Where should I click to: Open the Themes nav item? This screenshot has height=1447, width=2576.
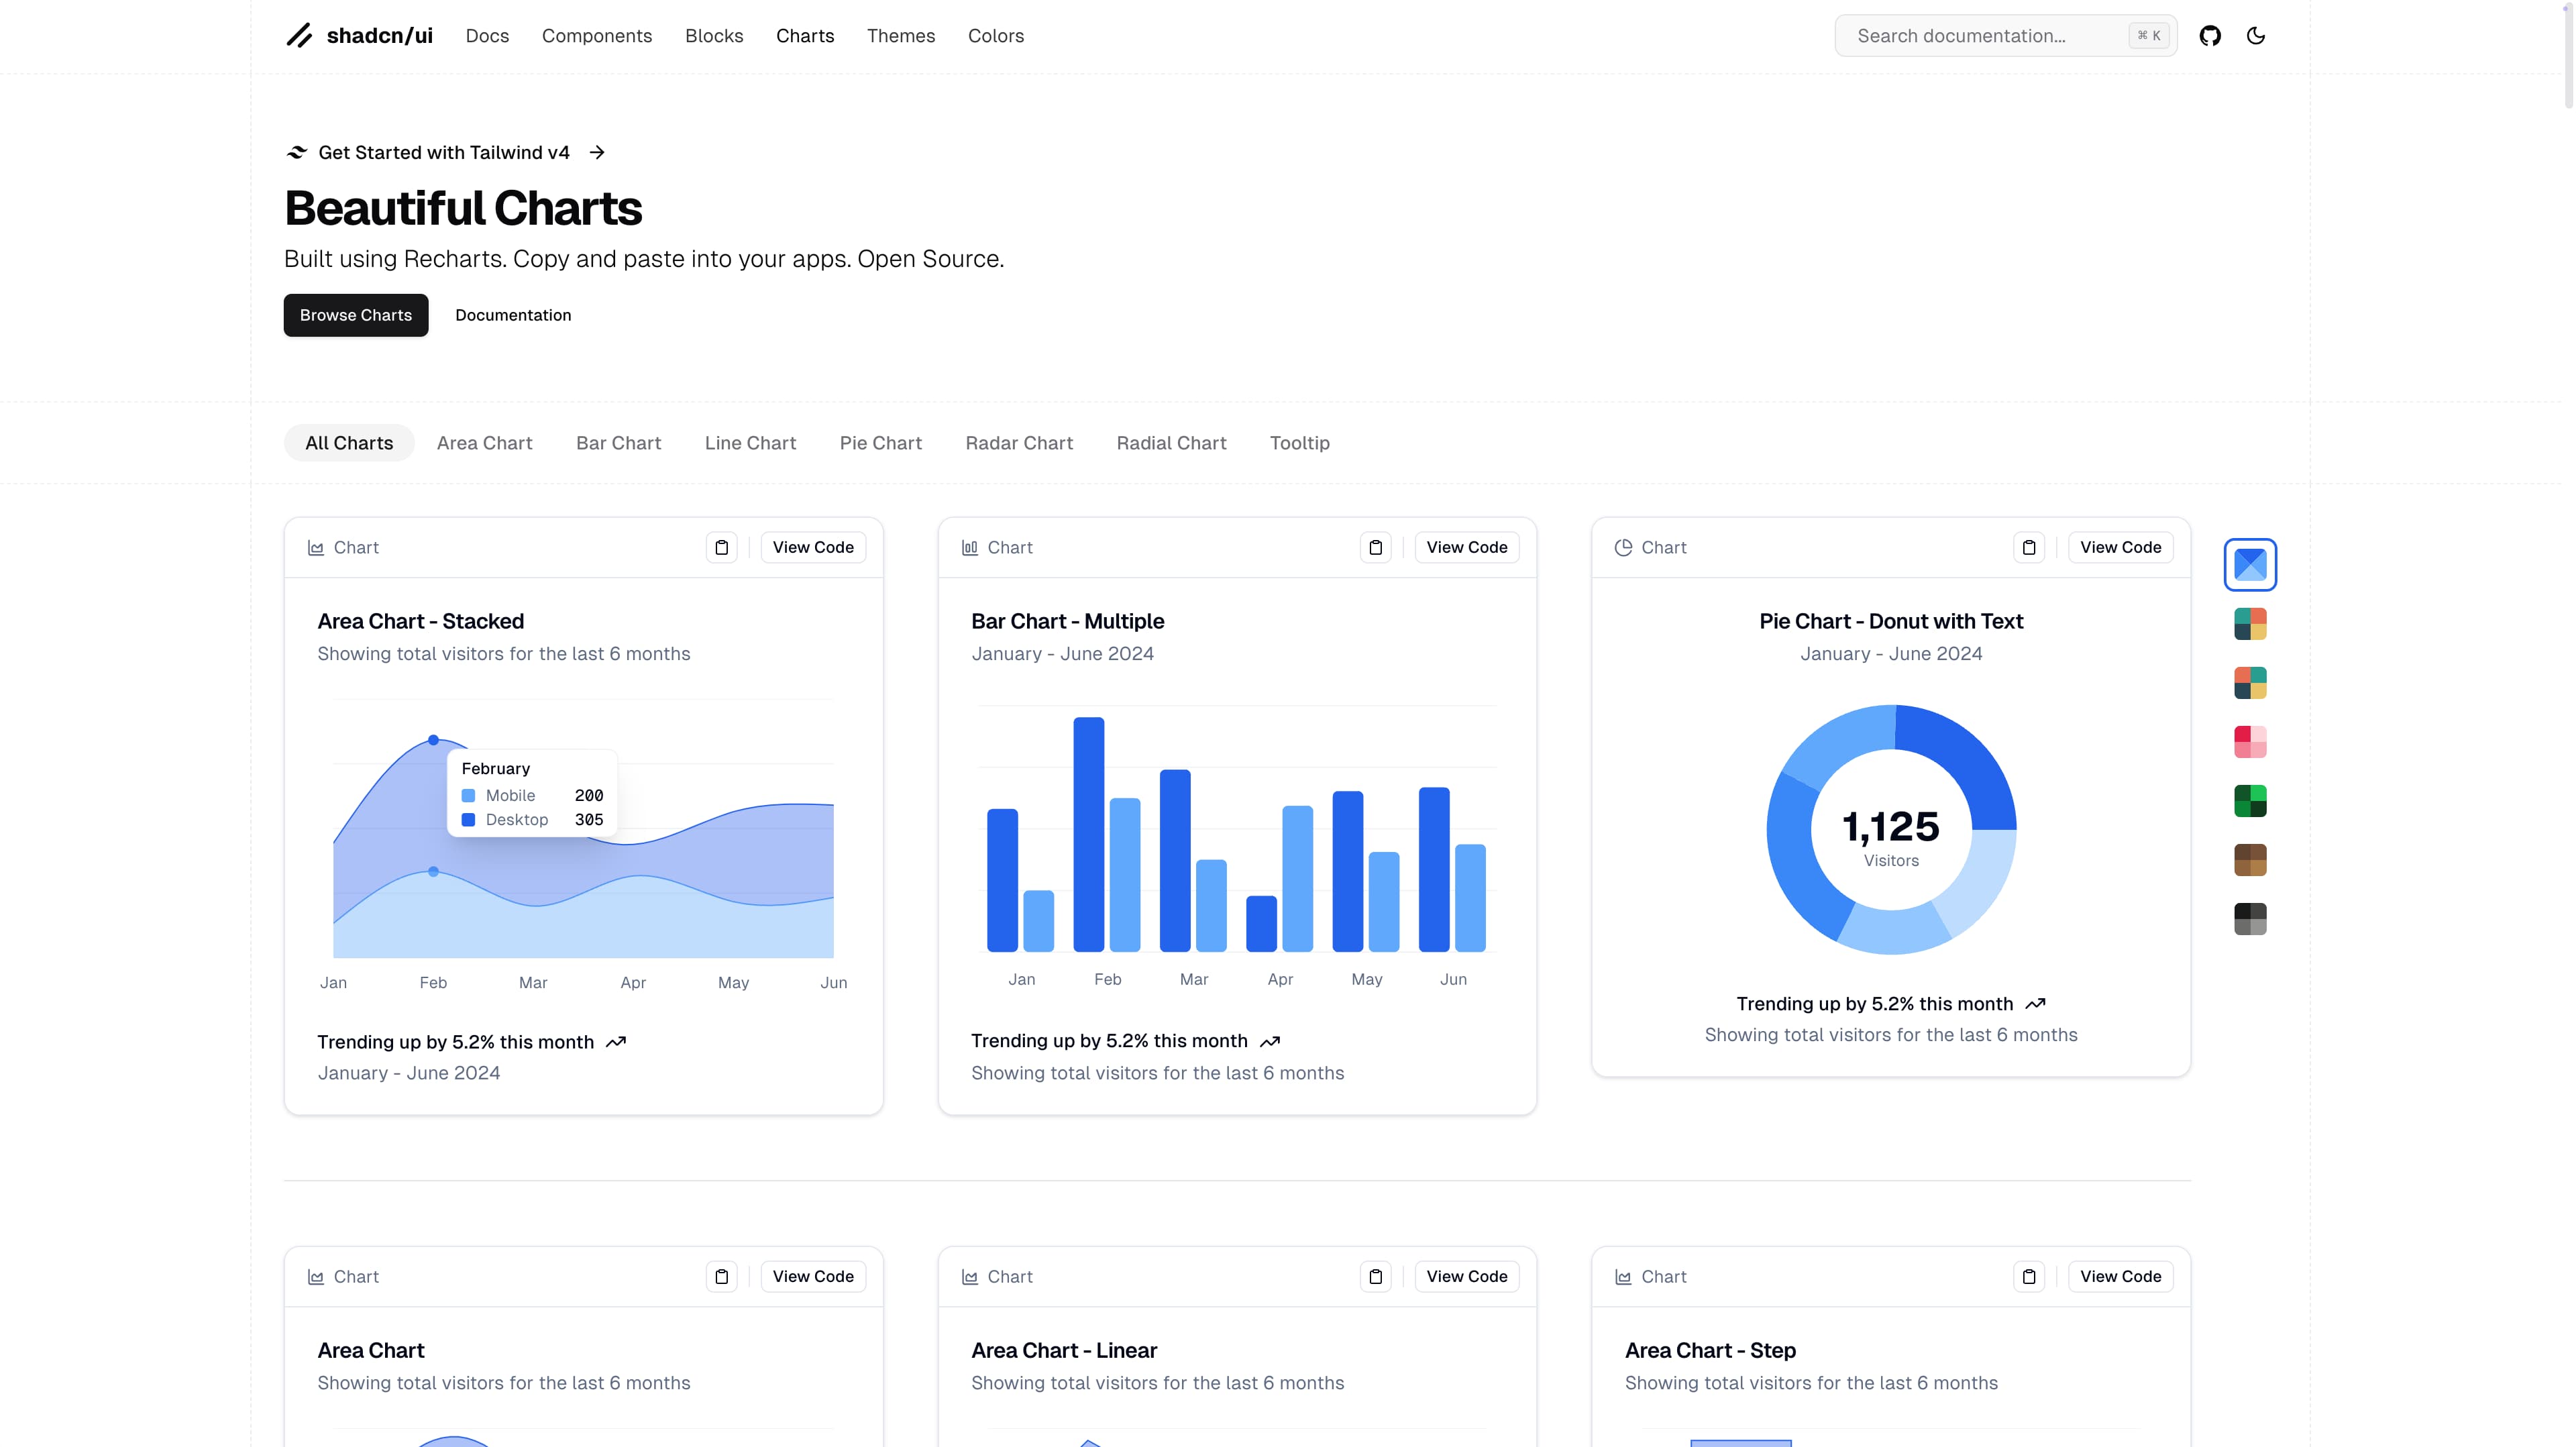coord(900,36)
